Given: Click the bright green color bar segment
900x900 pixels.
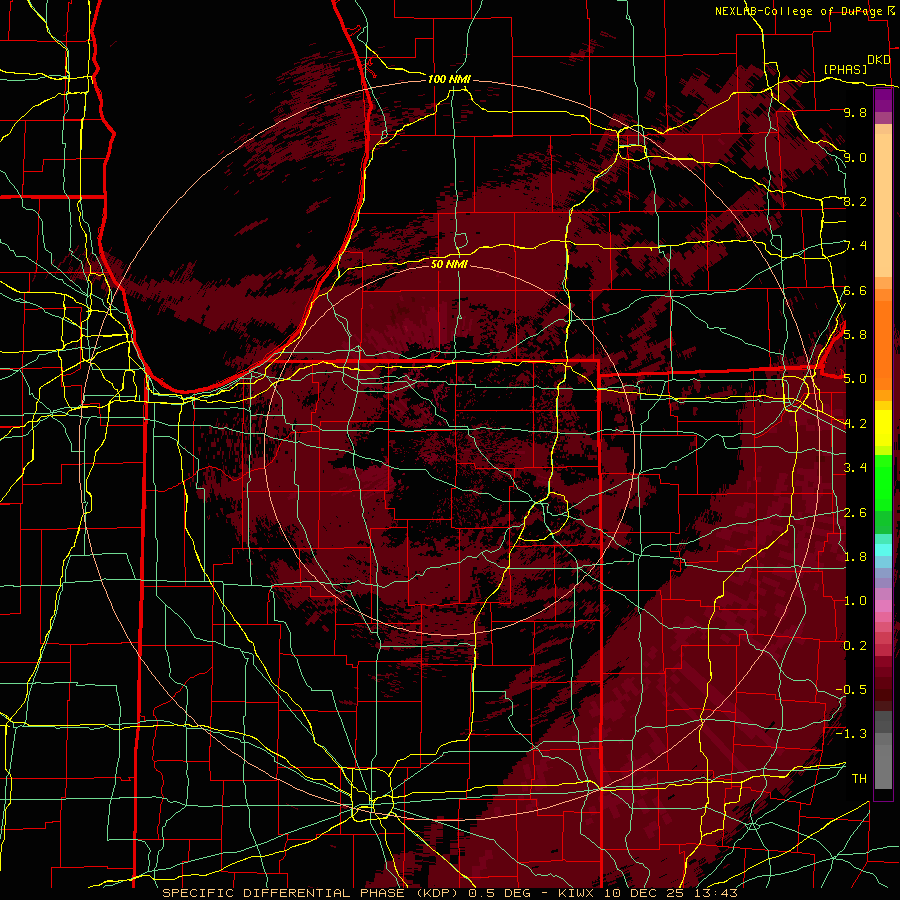Looking at the screenshot, I should (x=883, y=481).
